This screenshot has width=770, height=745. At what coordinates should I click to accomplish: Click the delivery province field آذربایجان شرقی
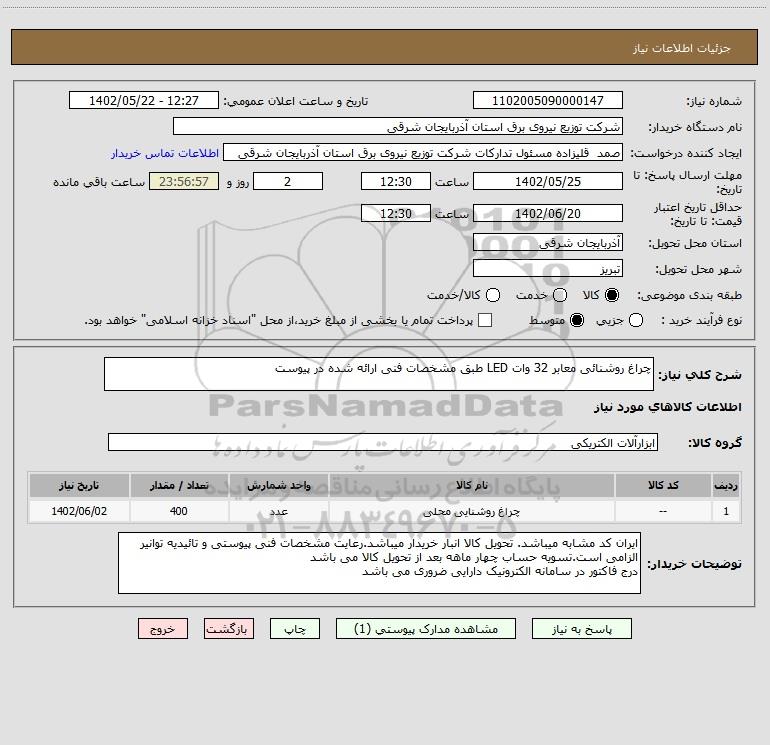pos(548,242)
